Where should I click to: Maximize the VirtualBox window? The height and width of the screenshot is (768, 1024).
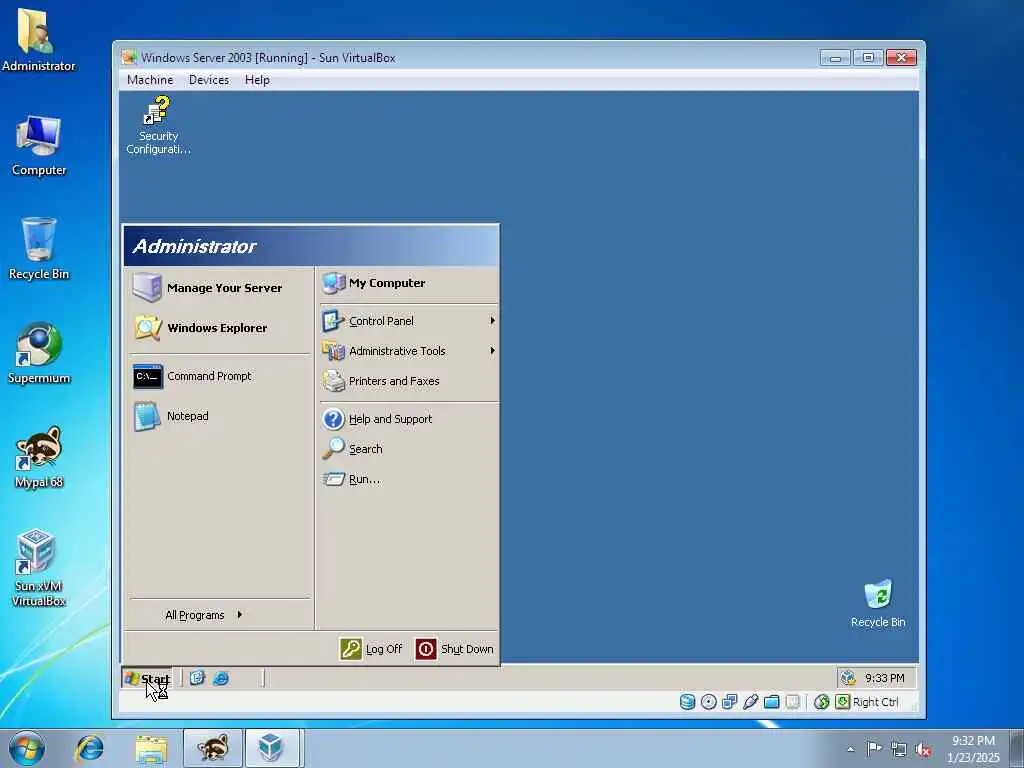tap(868, 57)
